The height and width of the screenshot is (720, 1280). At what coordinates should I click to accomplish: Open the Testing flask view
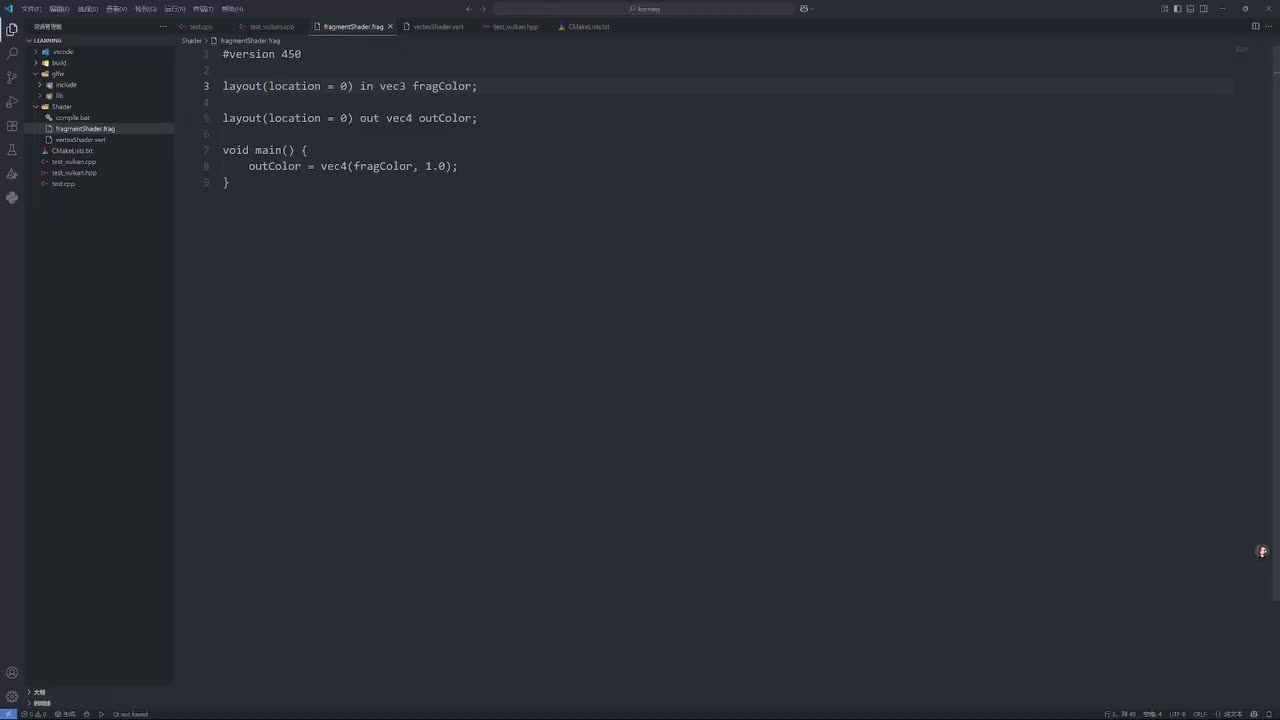click(12, 149)
